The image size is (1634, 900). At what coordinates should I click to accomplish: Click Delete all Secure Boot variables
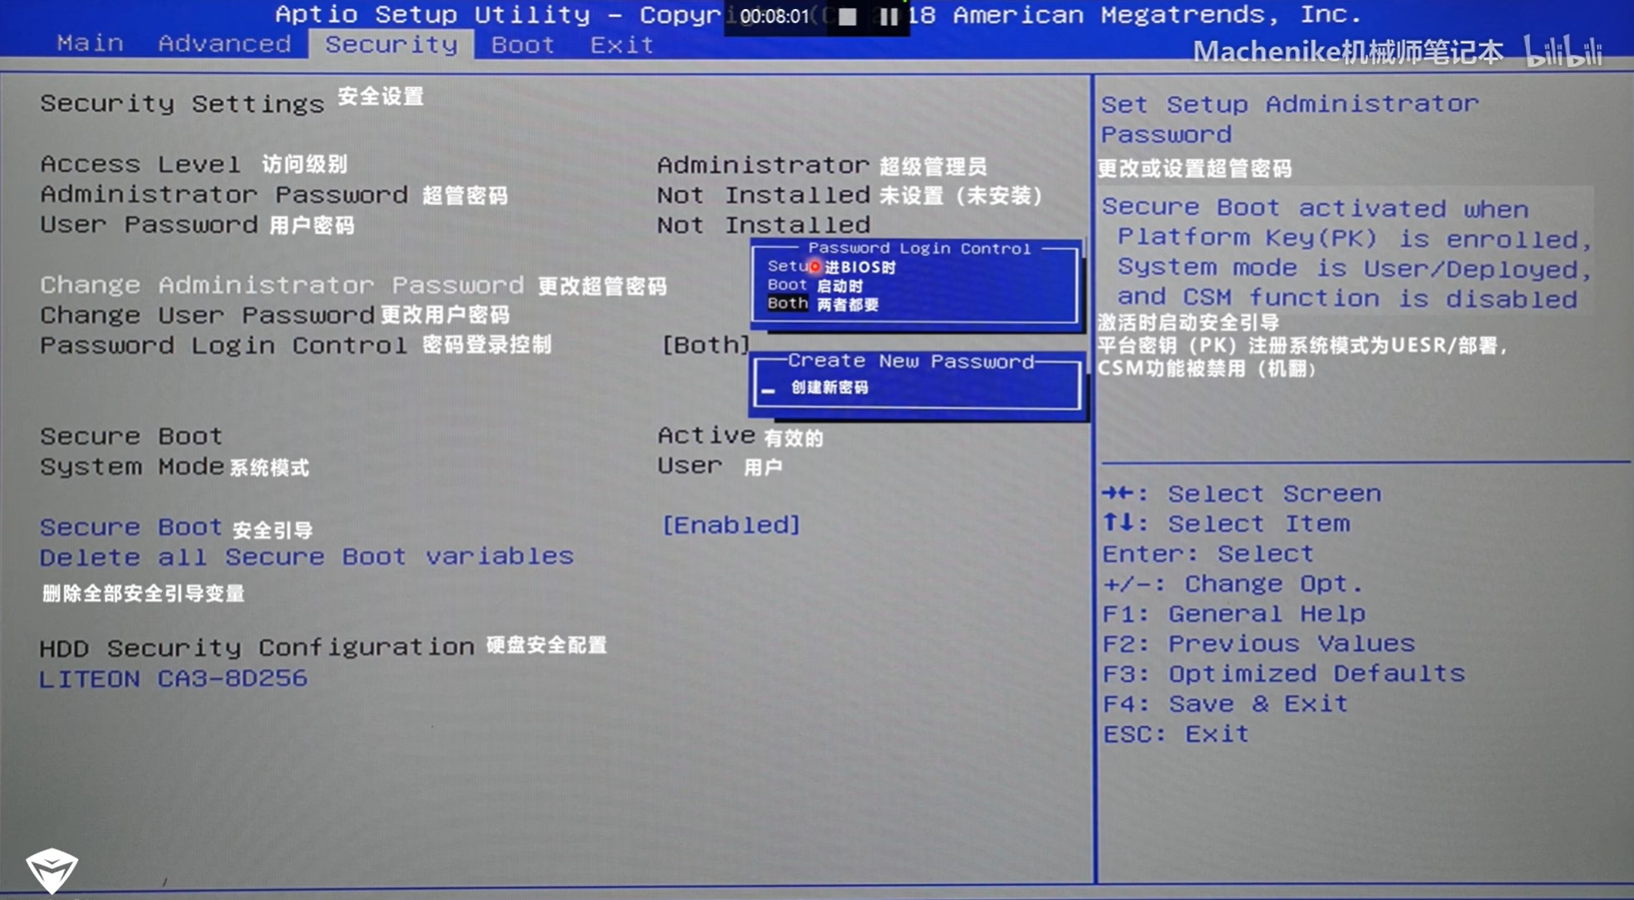(x=306, y=556)
